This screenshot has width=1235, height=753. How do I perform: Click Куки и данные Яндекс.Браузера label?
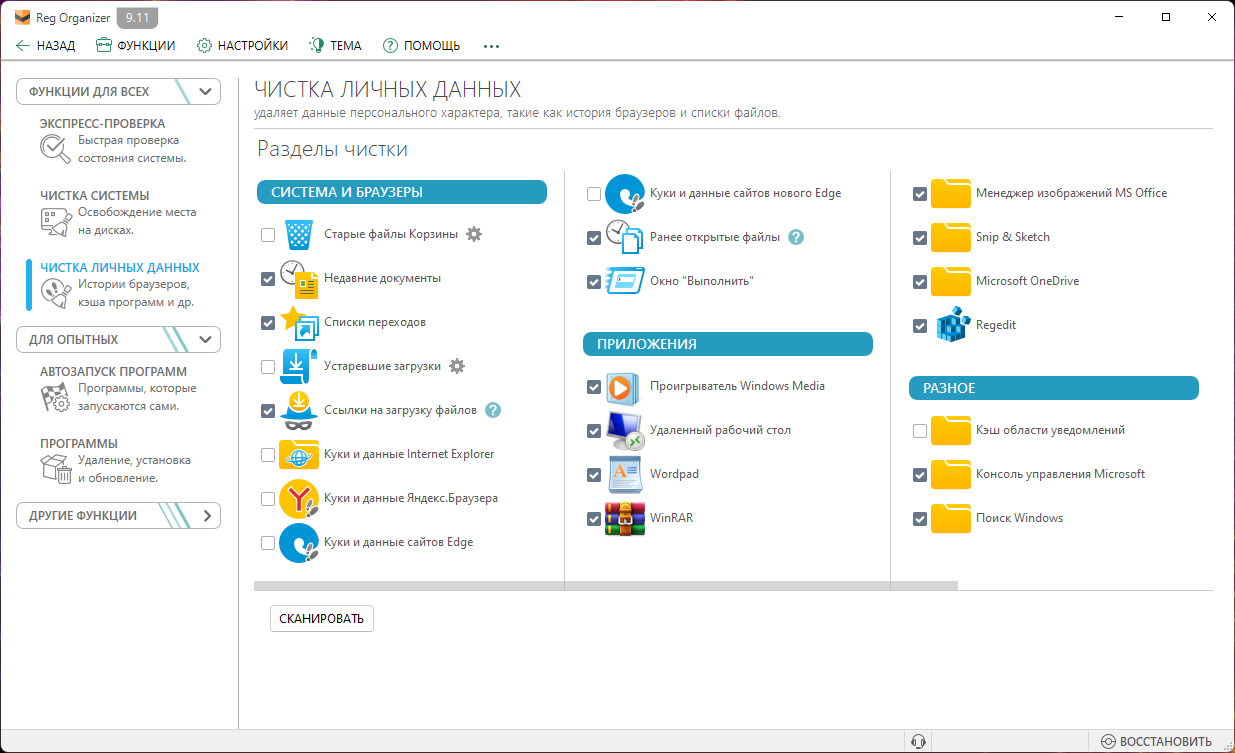411,498
